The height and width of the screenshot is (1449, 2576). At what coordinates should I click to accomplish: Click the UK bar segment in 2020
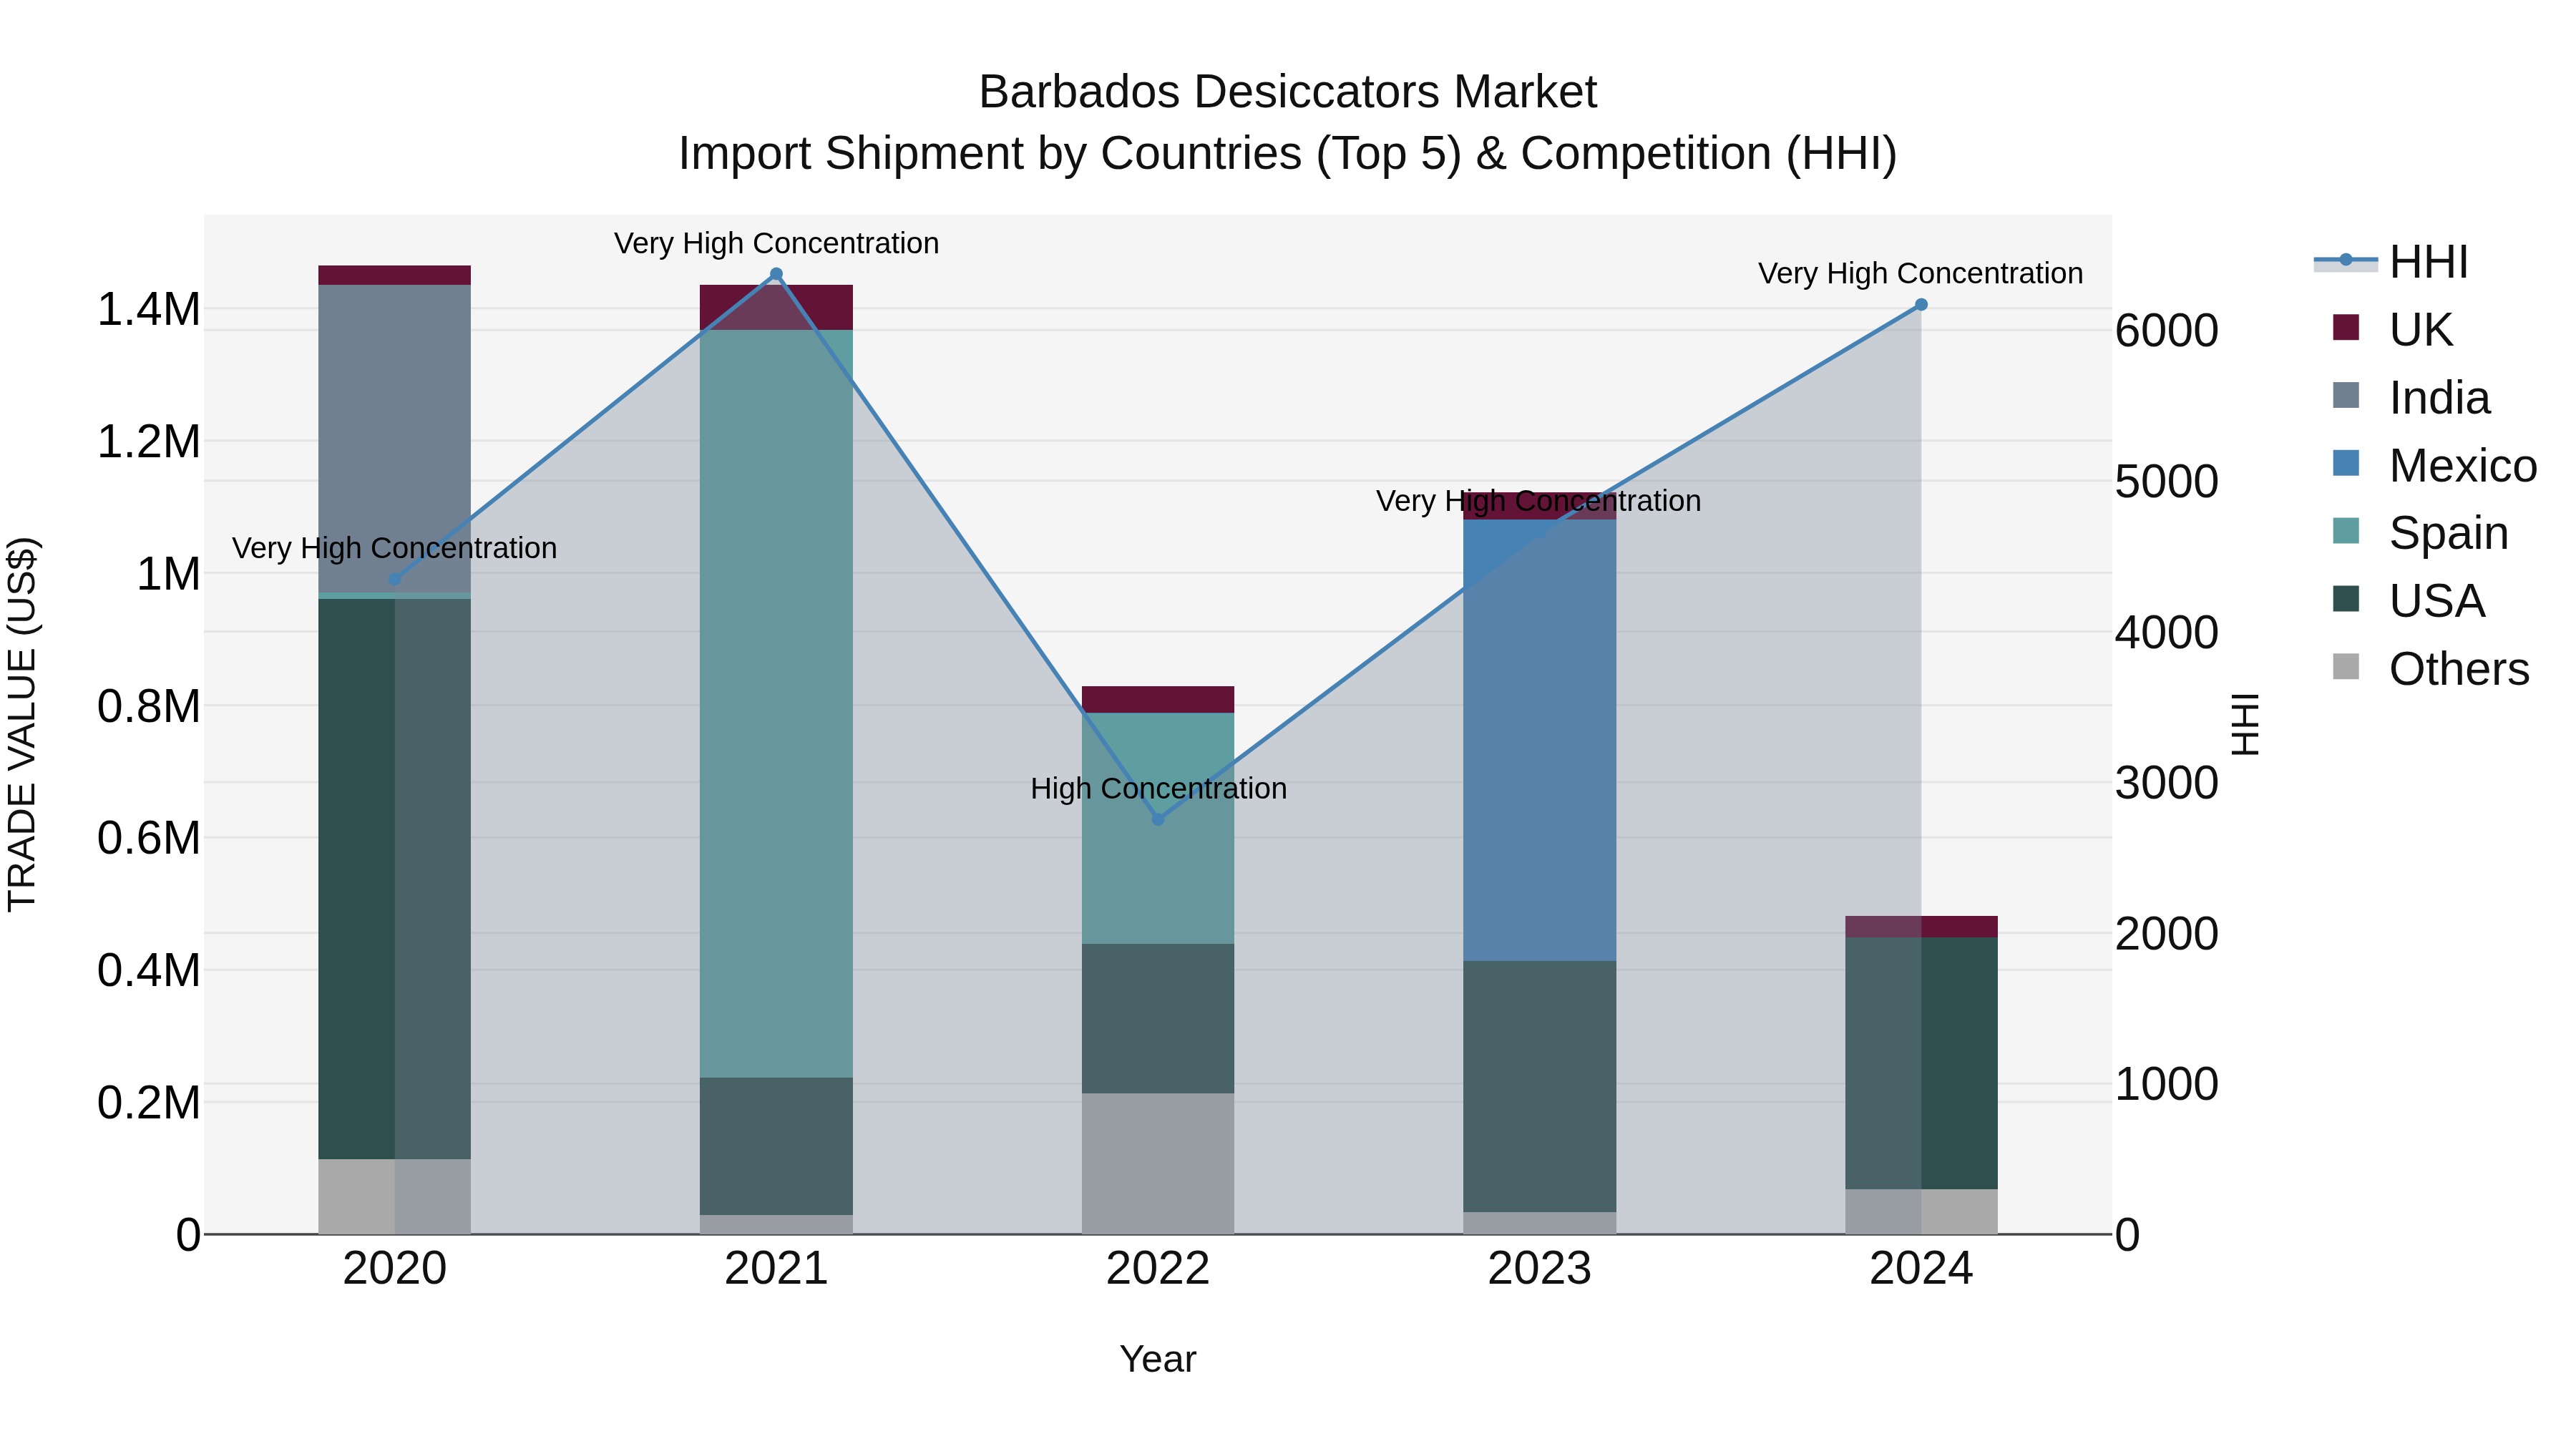394,275
